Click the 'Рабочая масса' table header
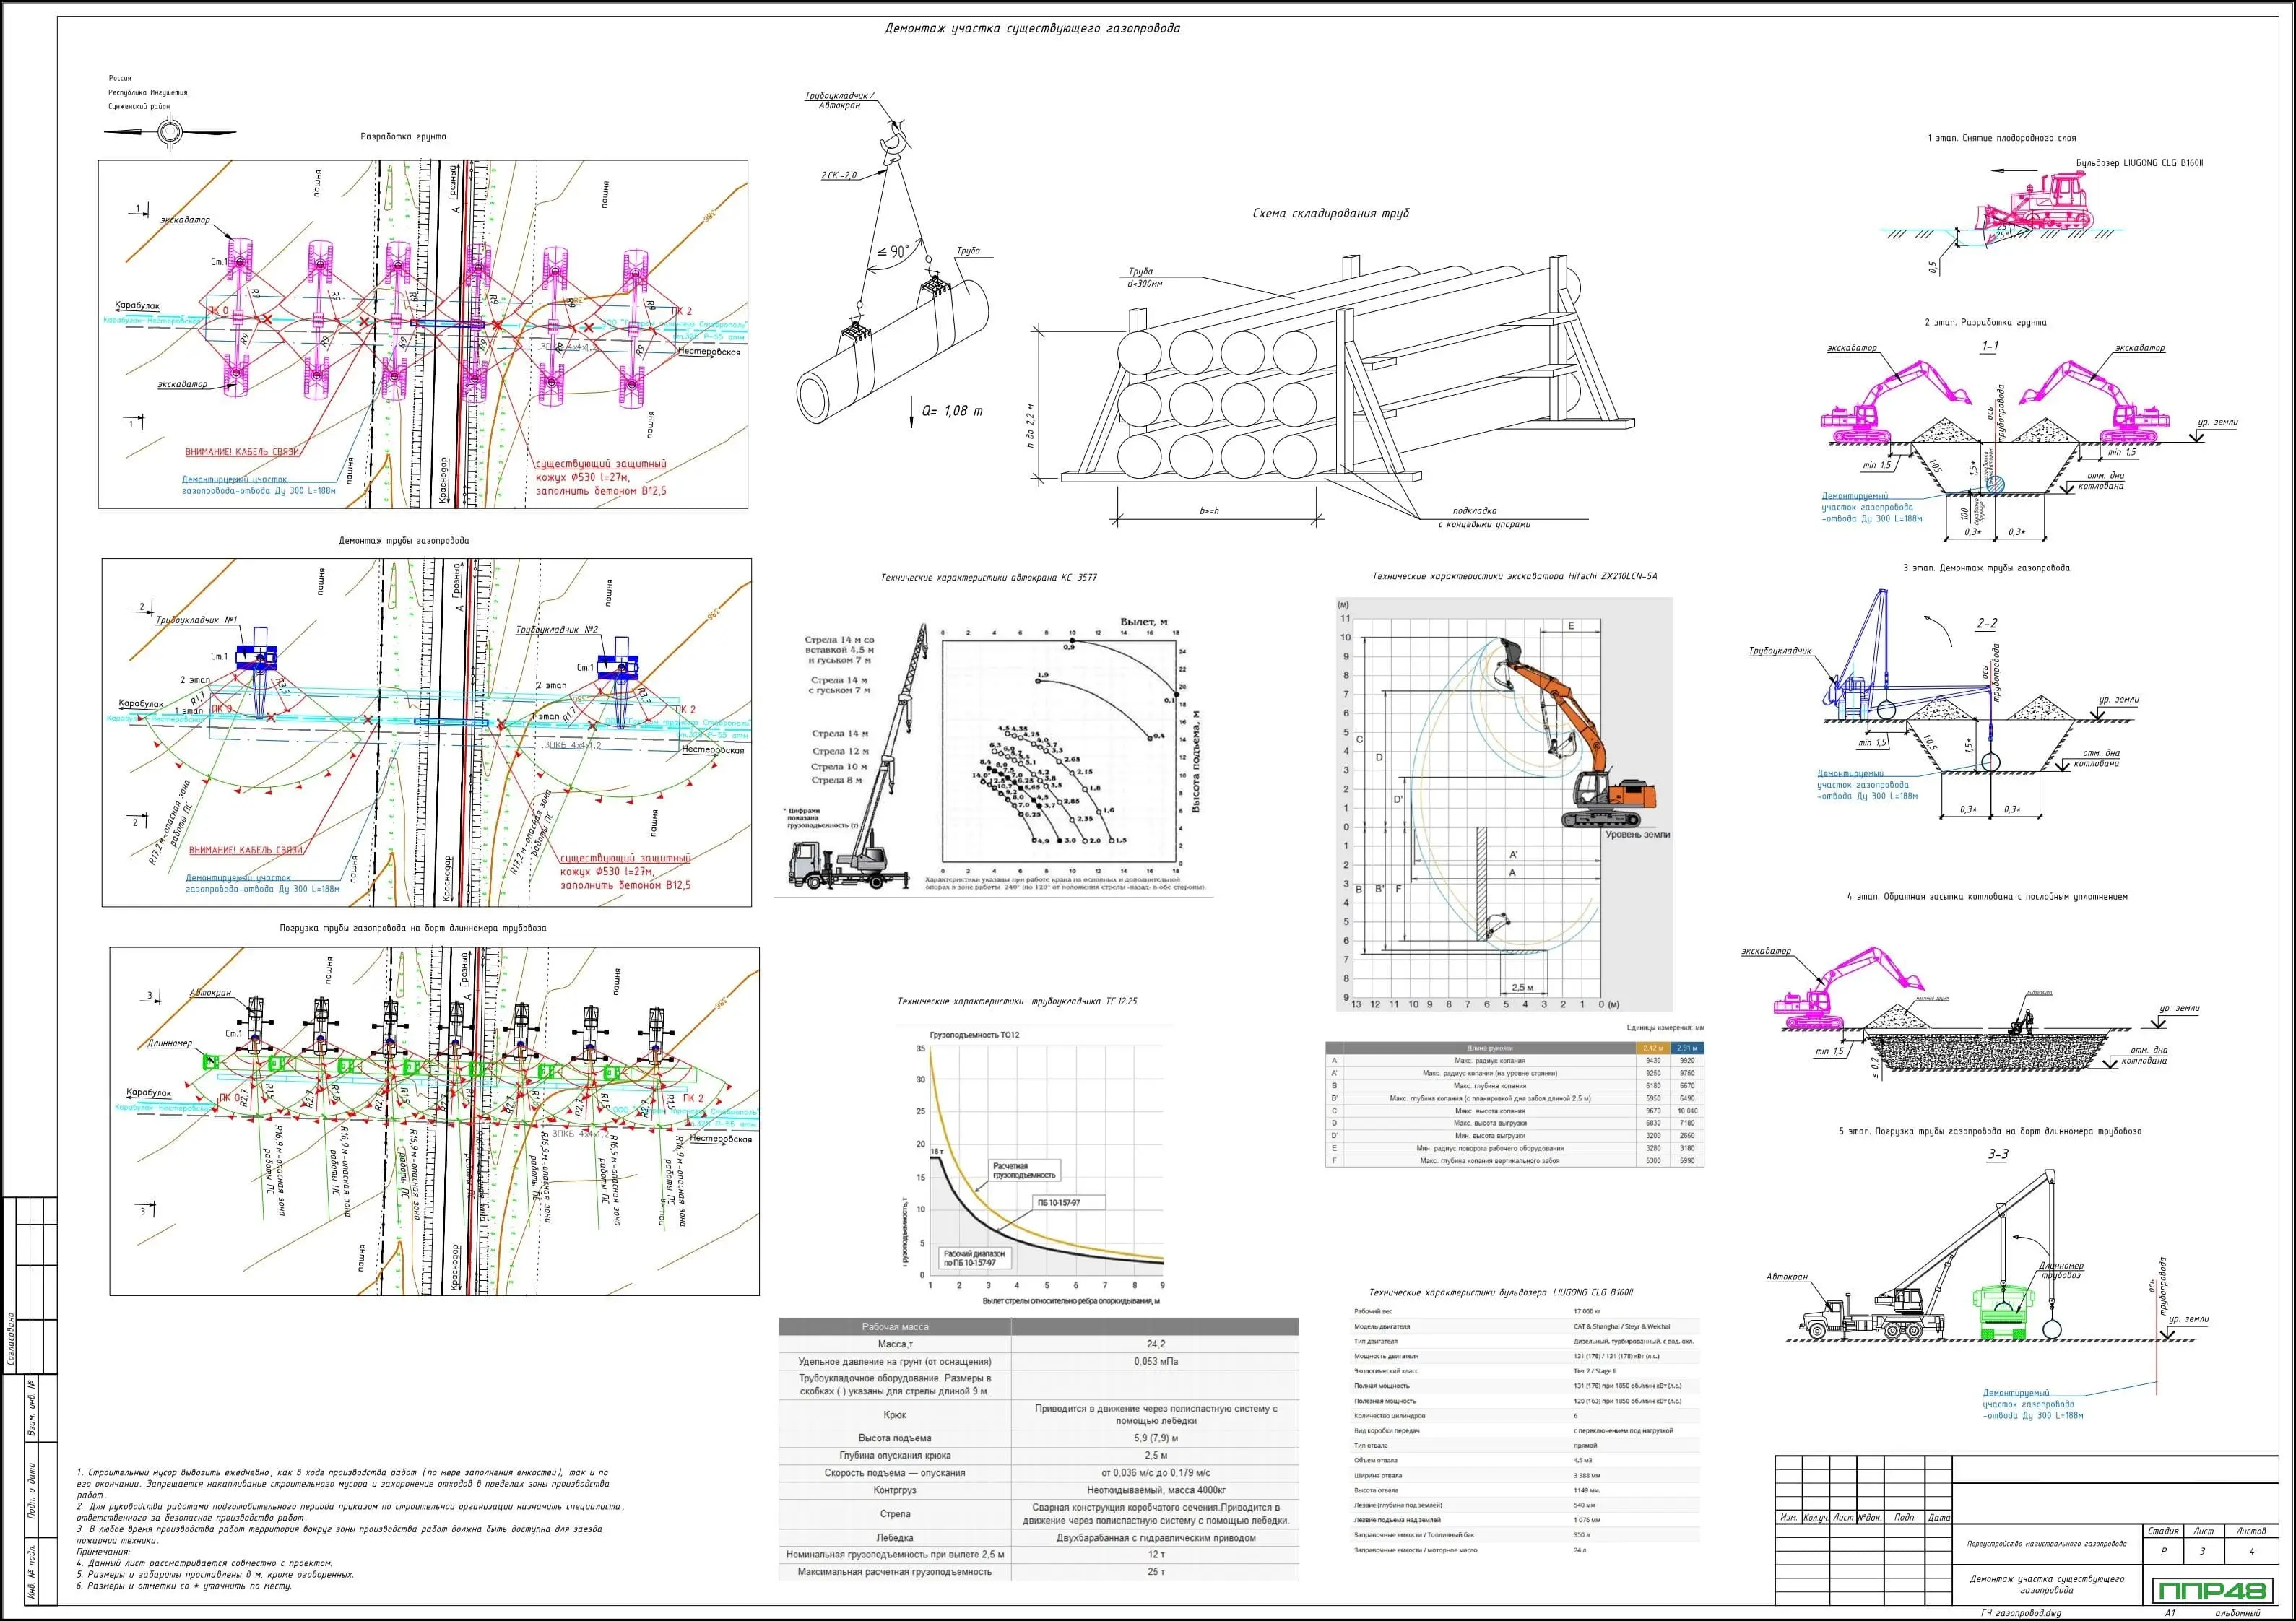This screenshot has height=1621, width=2296. tap(895, 1326)
